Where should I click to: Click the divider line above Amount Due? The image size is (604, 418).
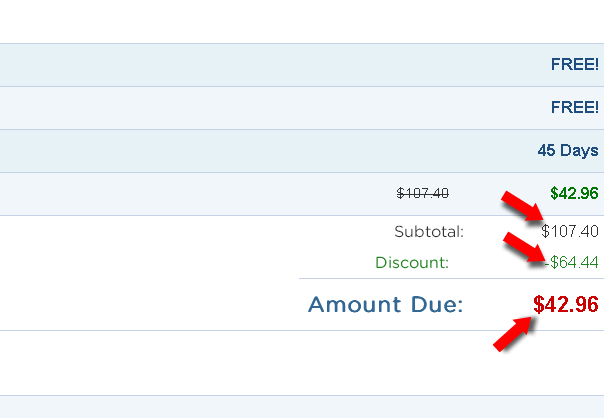tap(451, 278)
